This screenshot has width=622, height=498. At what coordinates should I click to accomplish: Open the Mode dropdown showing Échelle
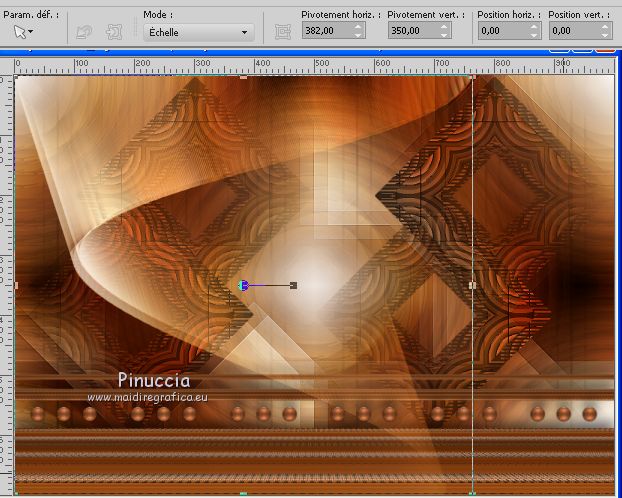[199, 33]
